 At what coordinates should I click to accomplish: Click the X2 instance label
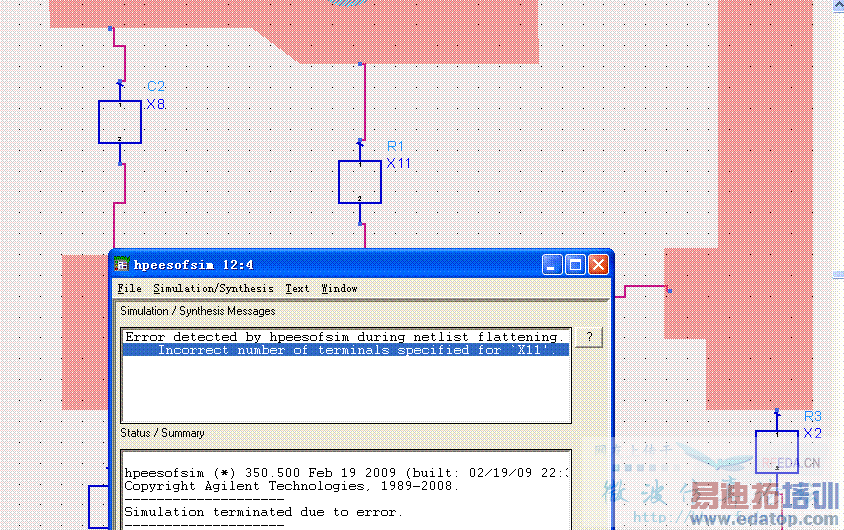(x=812, y=433)
